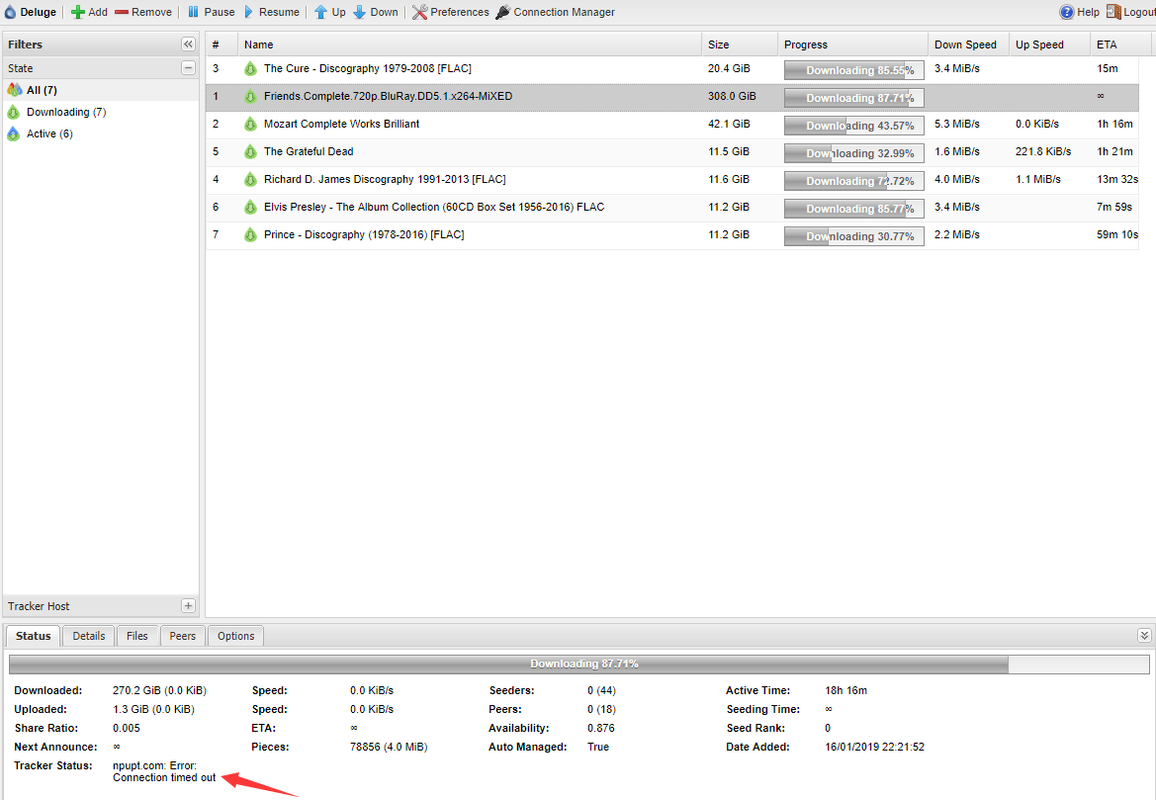Sort by Down Speed column header
1156x800 pixels.
(x=969, y=44)
